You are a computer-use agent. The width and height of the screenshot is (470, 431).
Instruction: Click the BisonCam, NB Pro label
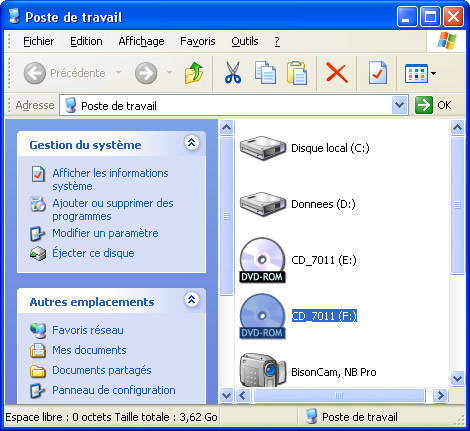[x=334, y=372]
